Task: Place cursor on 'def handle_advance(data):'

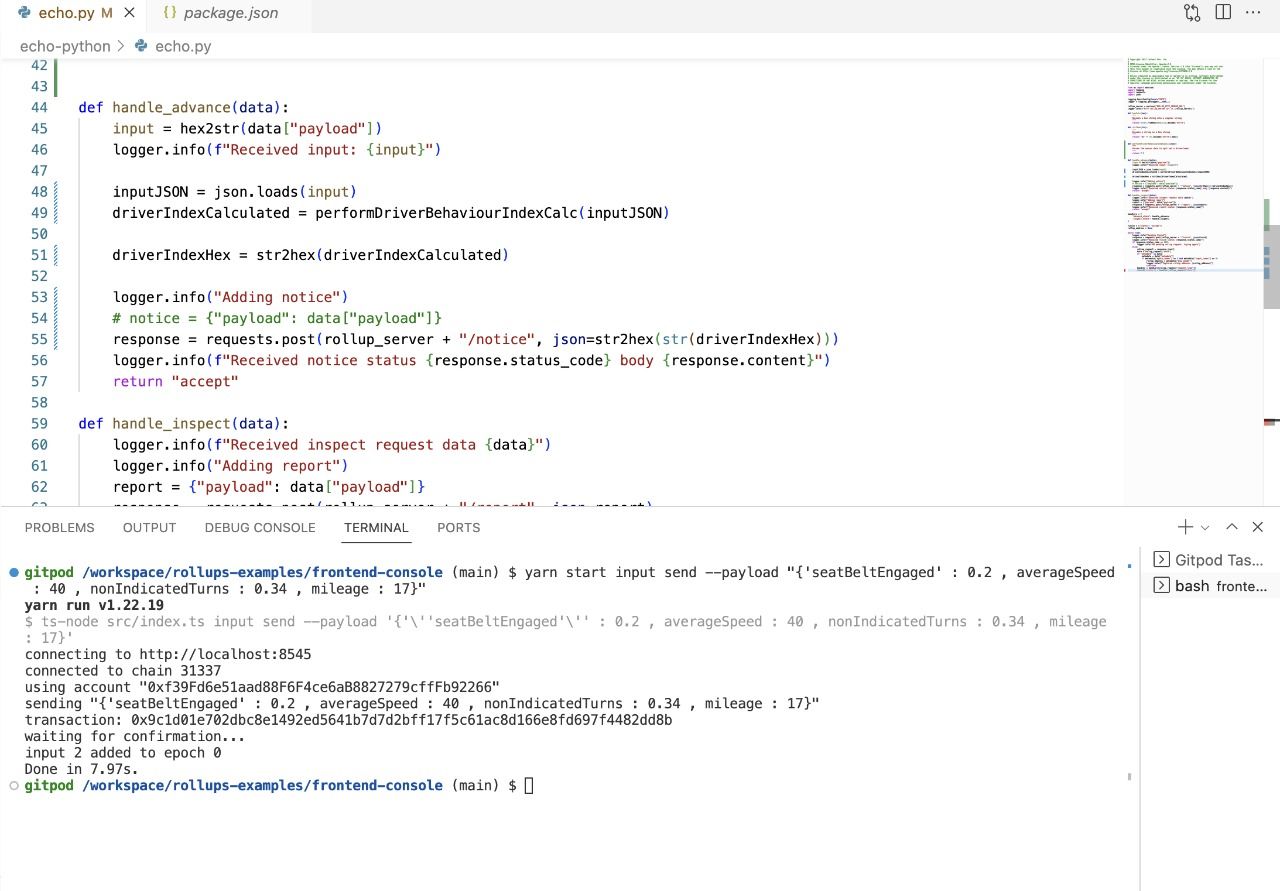Action: point(183,107)
